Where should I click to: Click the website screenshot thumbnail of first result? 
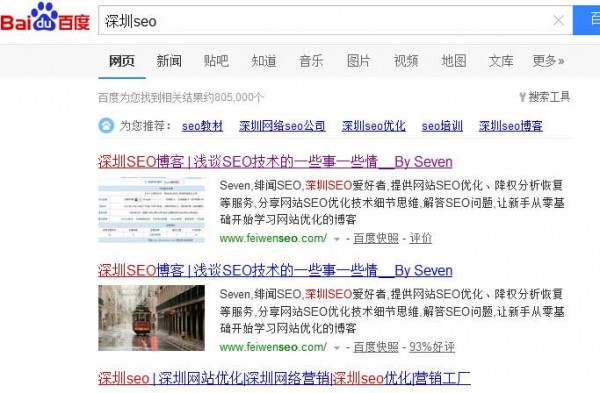(x=152, y=210)
